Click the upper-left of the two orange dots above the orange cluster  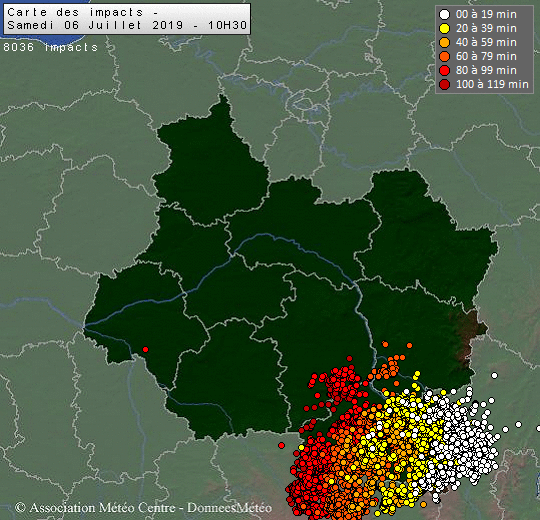coord(385,344)
